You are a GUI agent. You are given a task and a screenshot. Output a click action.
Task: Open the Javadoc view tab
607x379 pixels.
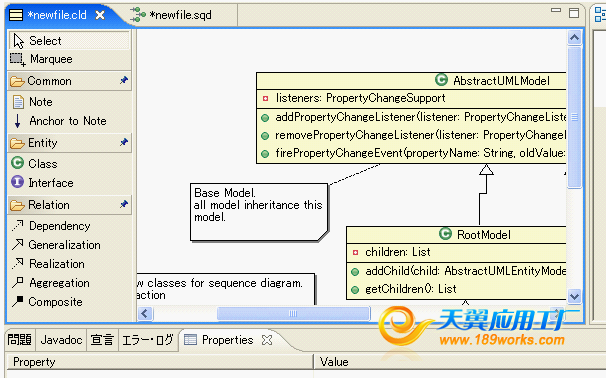61,340
